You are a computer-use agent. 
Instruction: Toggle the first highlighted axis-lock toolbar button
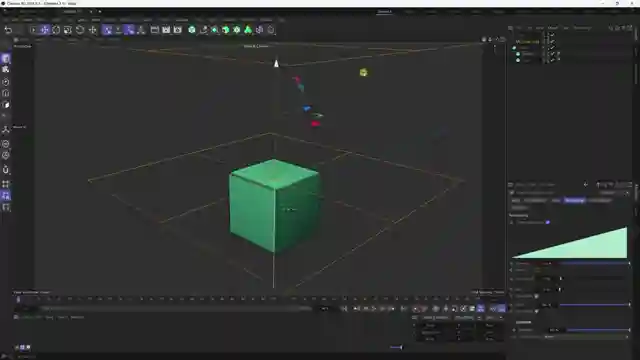coord(107,30)
